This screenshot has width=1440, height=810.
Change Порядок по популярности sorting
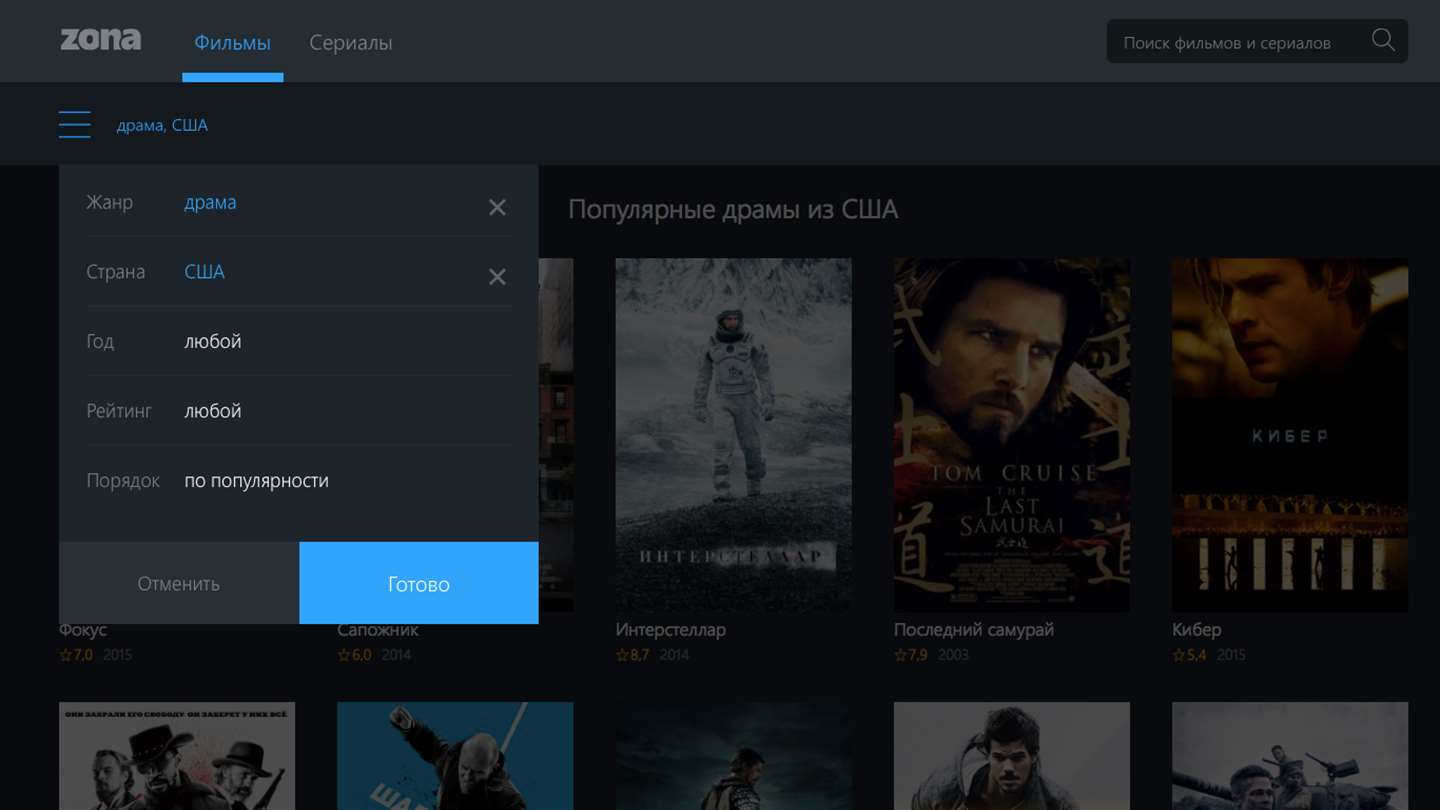pos(299,480)
